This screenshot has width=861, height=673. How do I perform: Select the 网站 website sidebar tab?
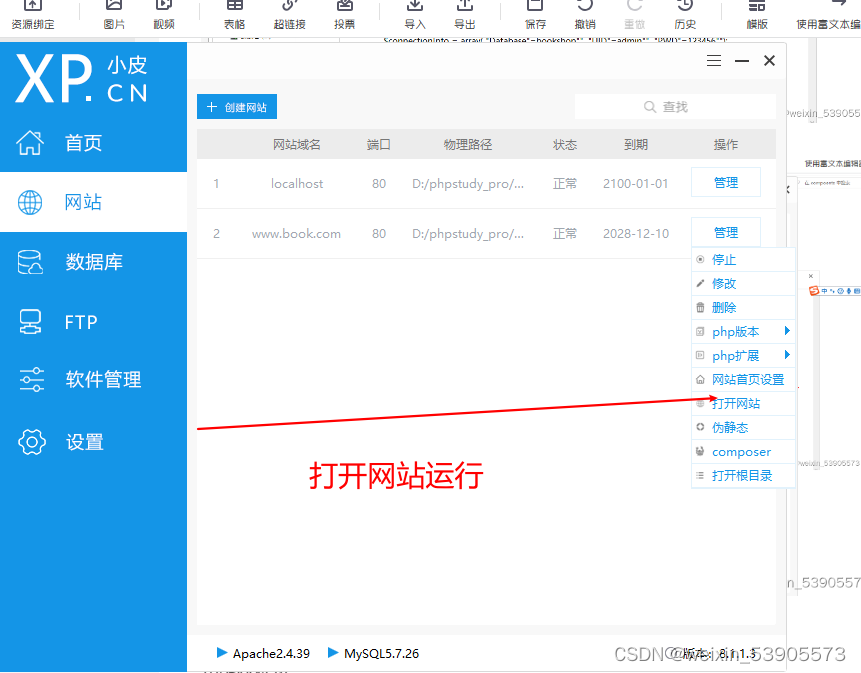[93, 202]
